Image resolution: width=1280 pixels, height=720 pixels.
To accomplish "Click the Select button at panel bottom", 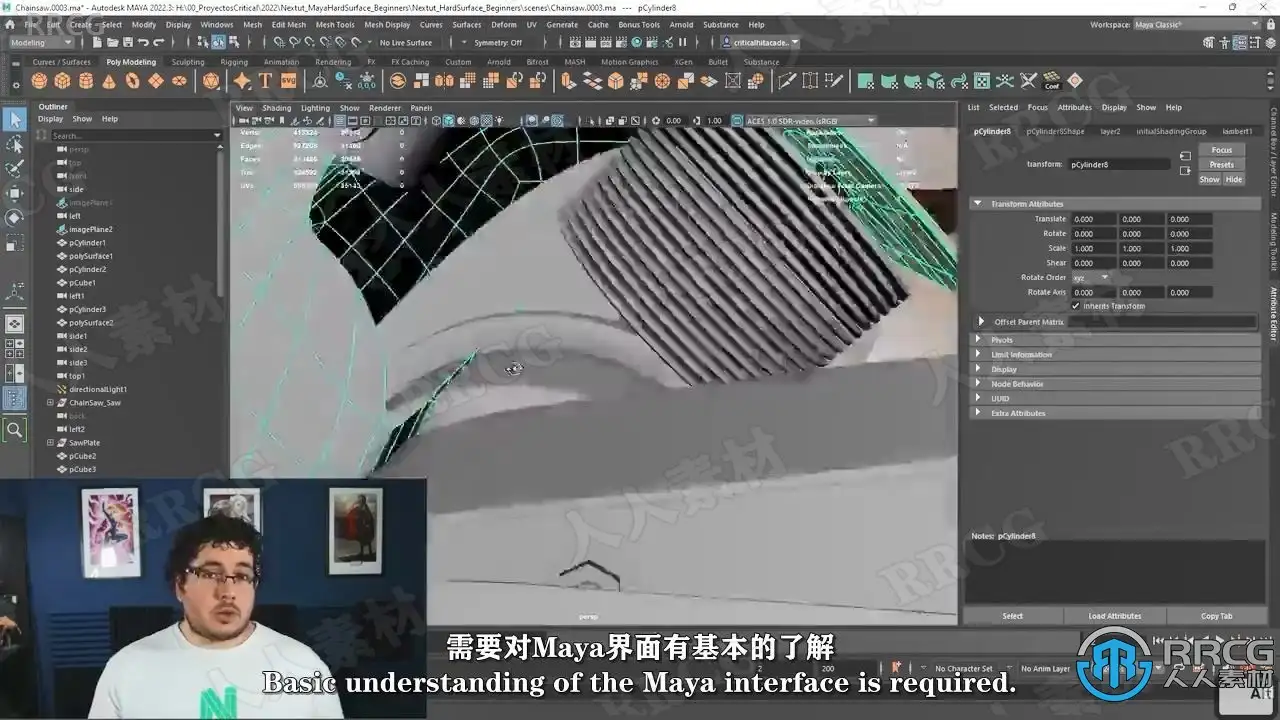I will (x=1013, y=616).
